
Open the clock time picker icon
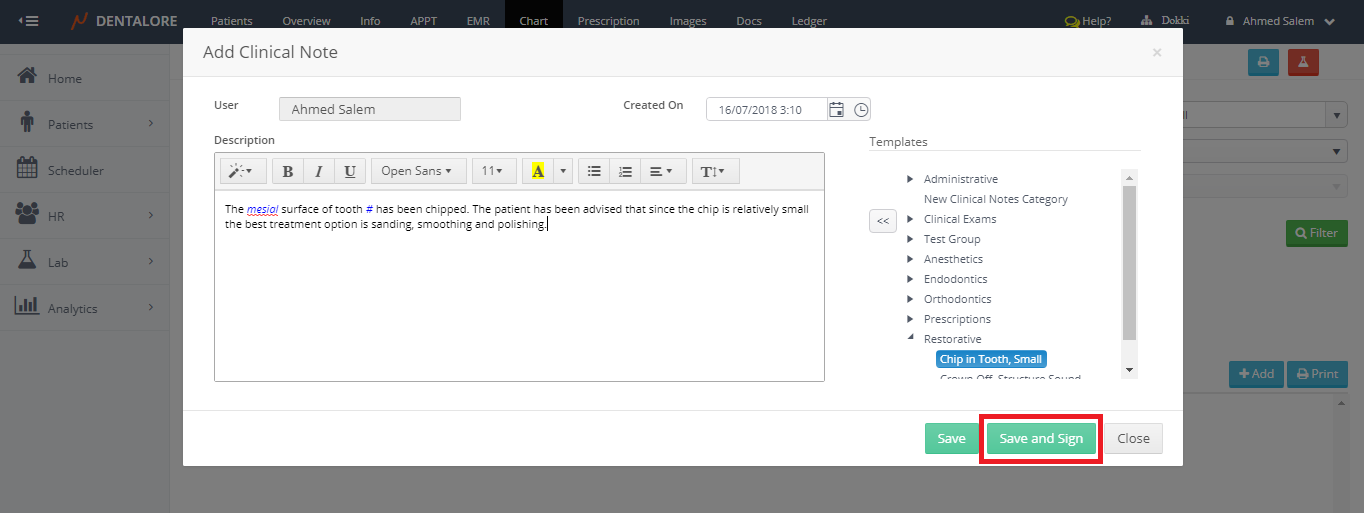861,110
